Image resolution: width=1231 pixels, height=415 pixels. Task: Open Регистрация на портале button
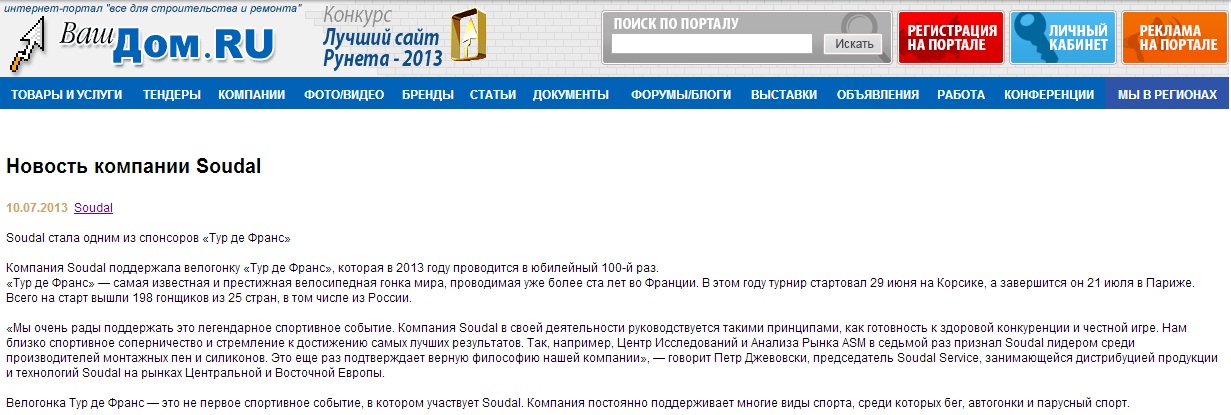(x=951, y=38)
